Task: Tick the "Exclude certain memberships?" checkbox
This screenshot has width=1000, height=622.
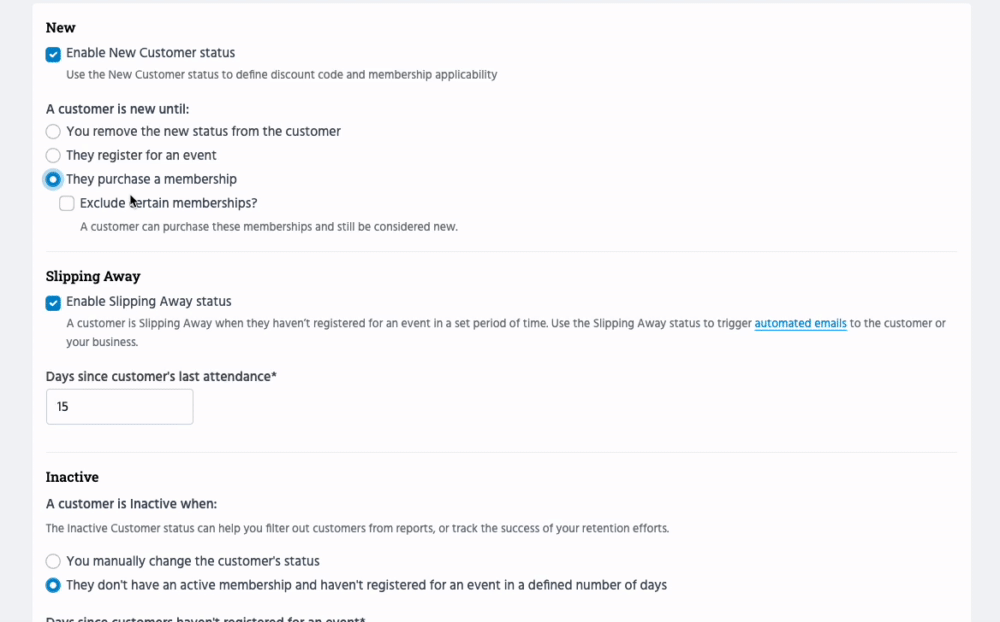Action: point(67,204)
